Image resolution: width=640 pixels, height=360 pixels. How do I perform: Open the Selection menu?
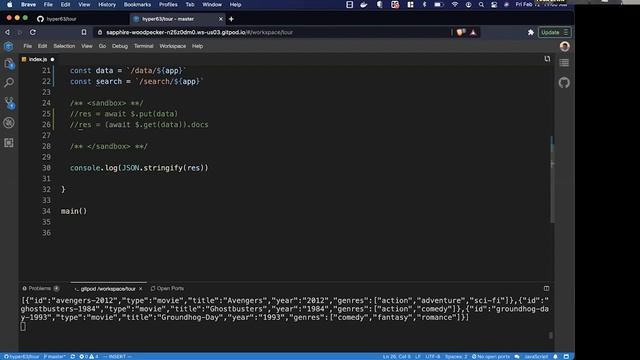(x=64, y=46)
